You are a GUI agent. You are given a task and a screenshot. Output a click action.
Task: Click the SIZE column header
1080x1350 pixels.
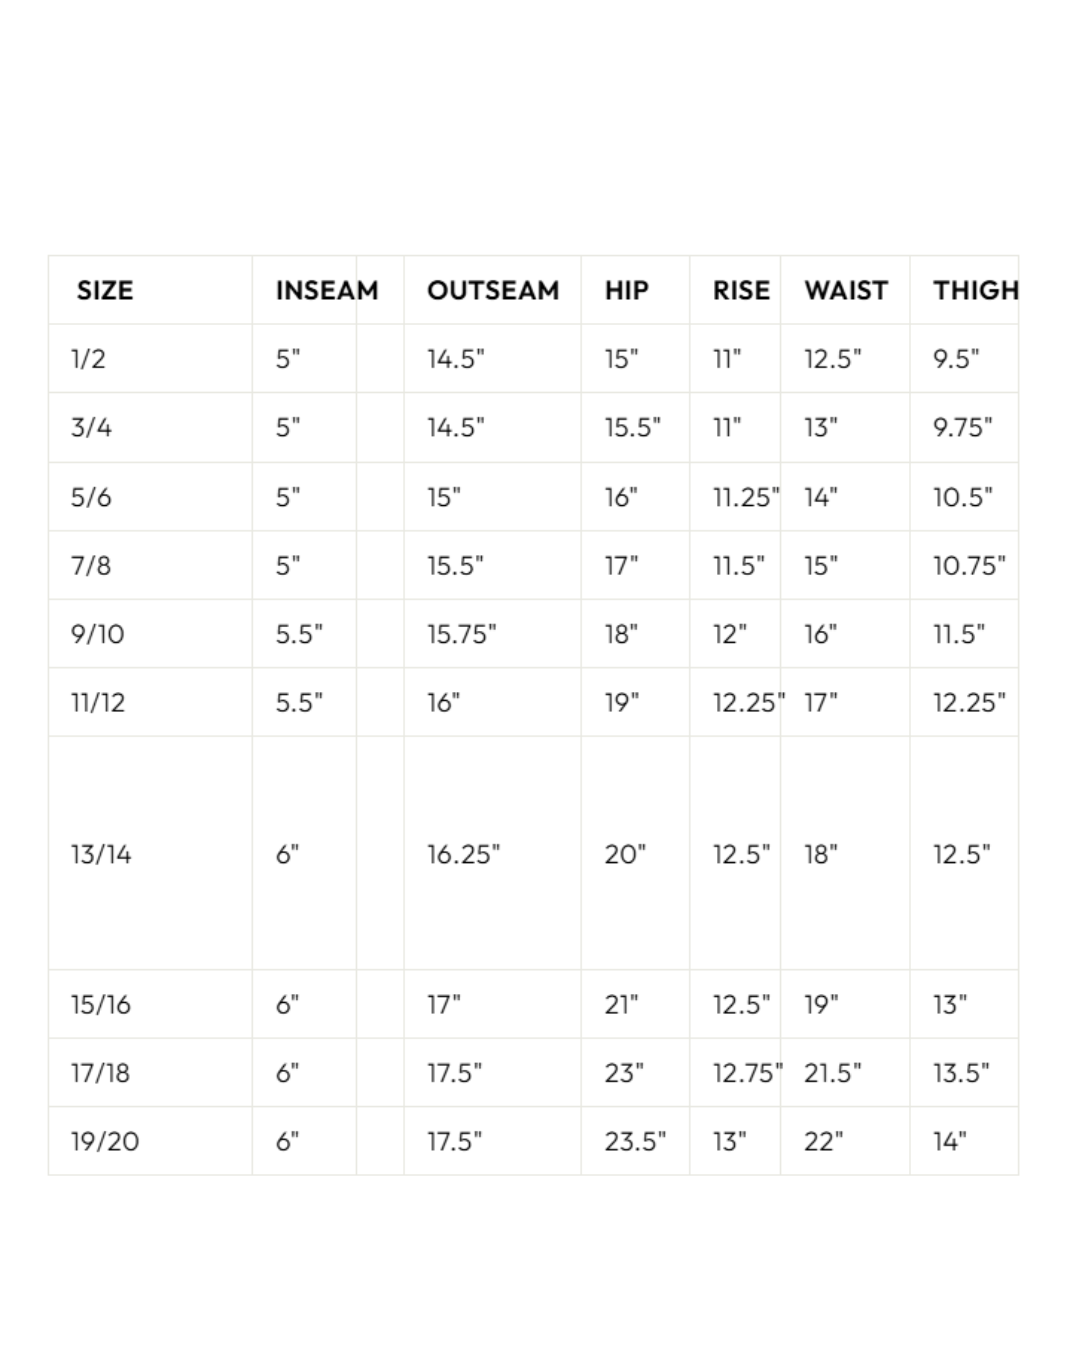tap(105, 291)
